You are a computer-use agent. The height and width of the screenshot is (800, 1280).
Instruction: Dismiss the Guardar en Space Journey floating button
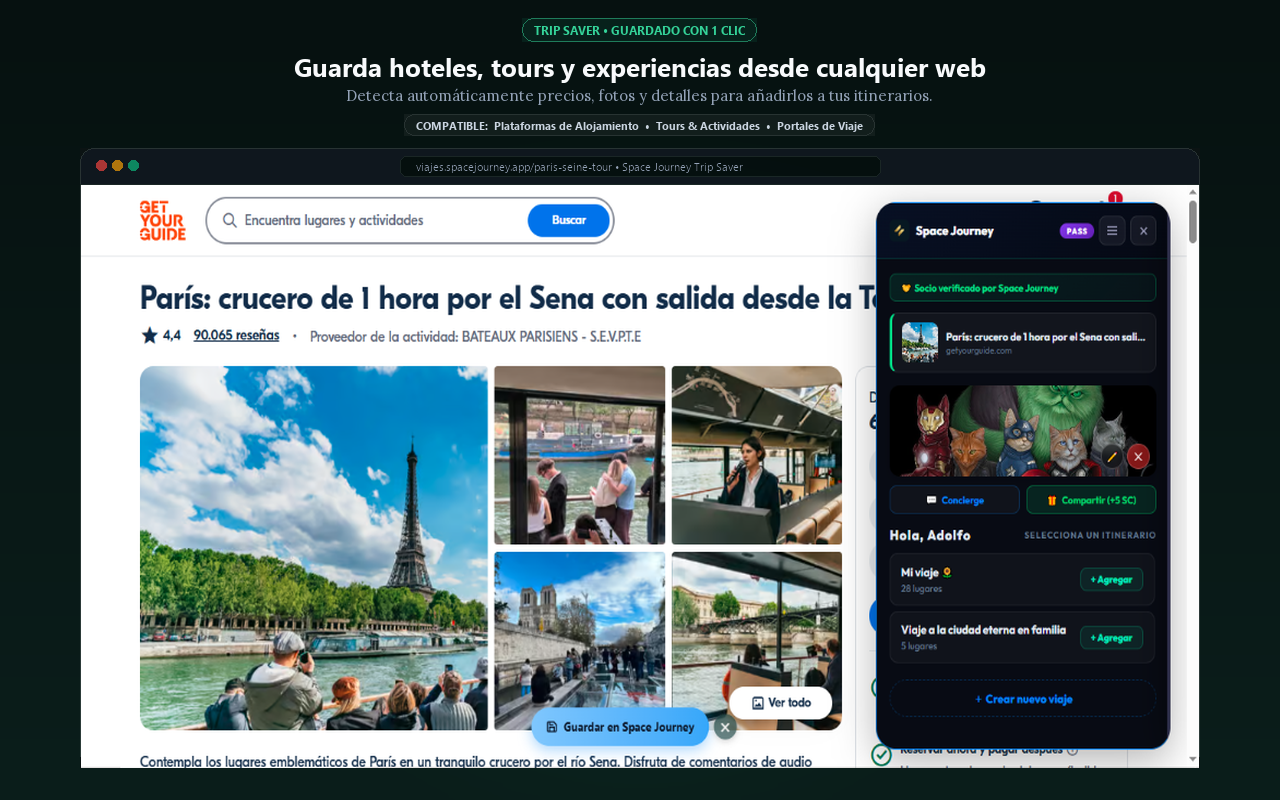[726, 727]
